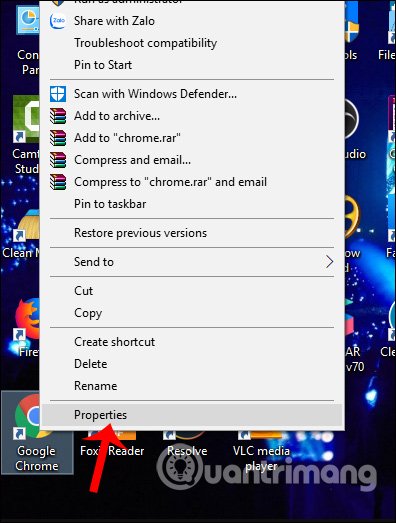Click Pin to taskbar
Screen dimensions: 396x523
pyautogui.click(x=192, y=204)
